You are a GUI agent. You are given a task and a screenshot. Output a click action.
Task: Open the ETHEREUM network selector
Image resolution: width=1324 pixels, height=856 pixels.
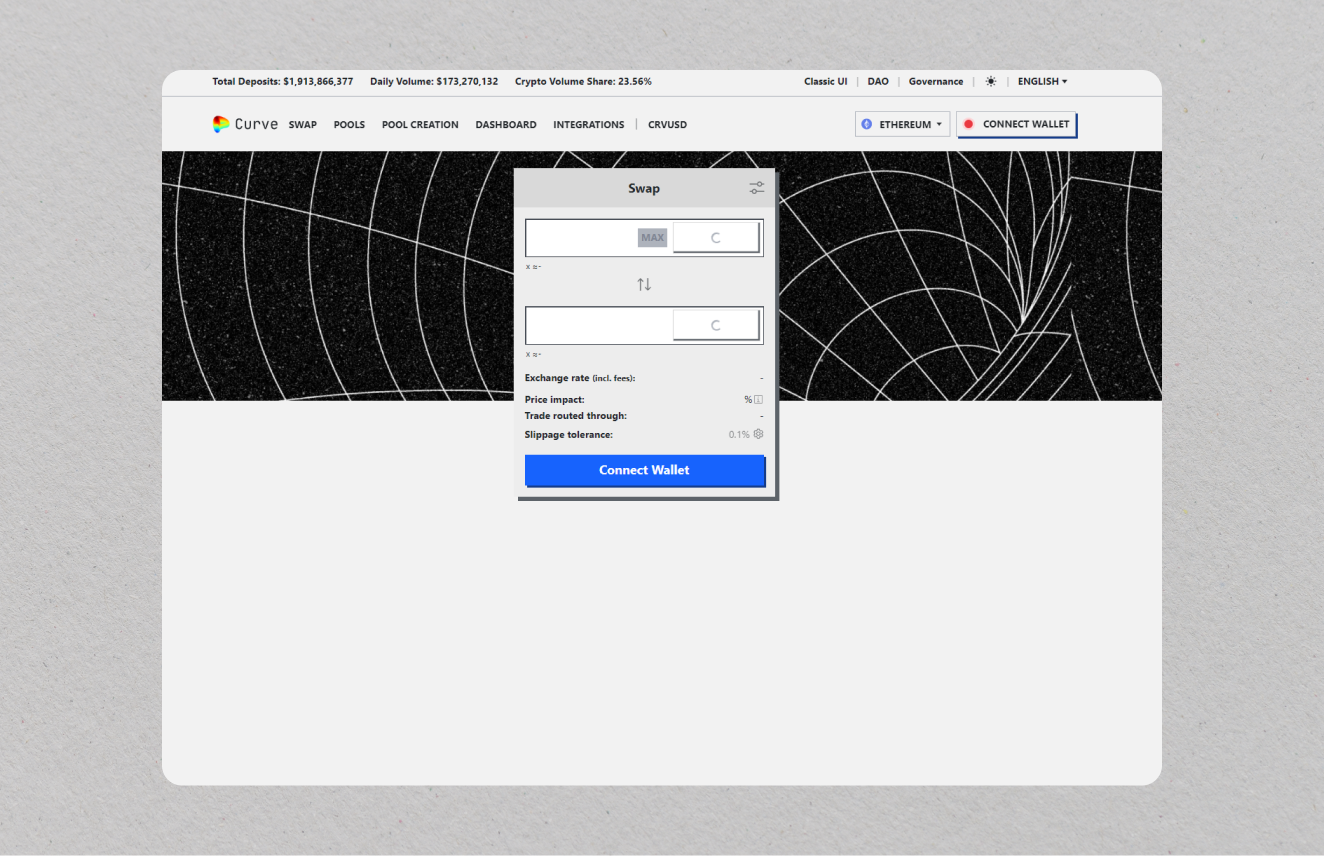click(902, 124)
